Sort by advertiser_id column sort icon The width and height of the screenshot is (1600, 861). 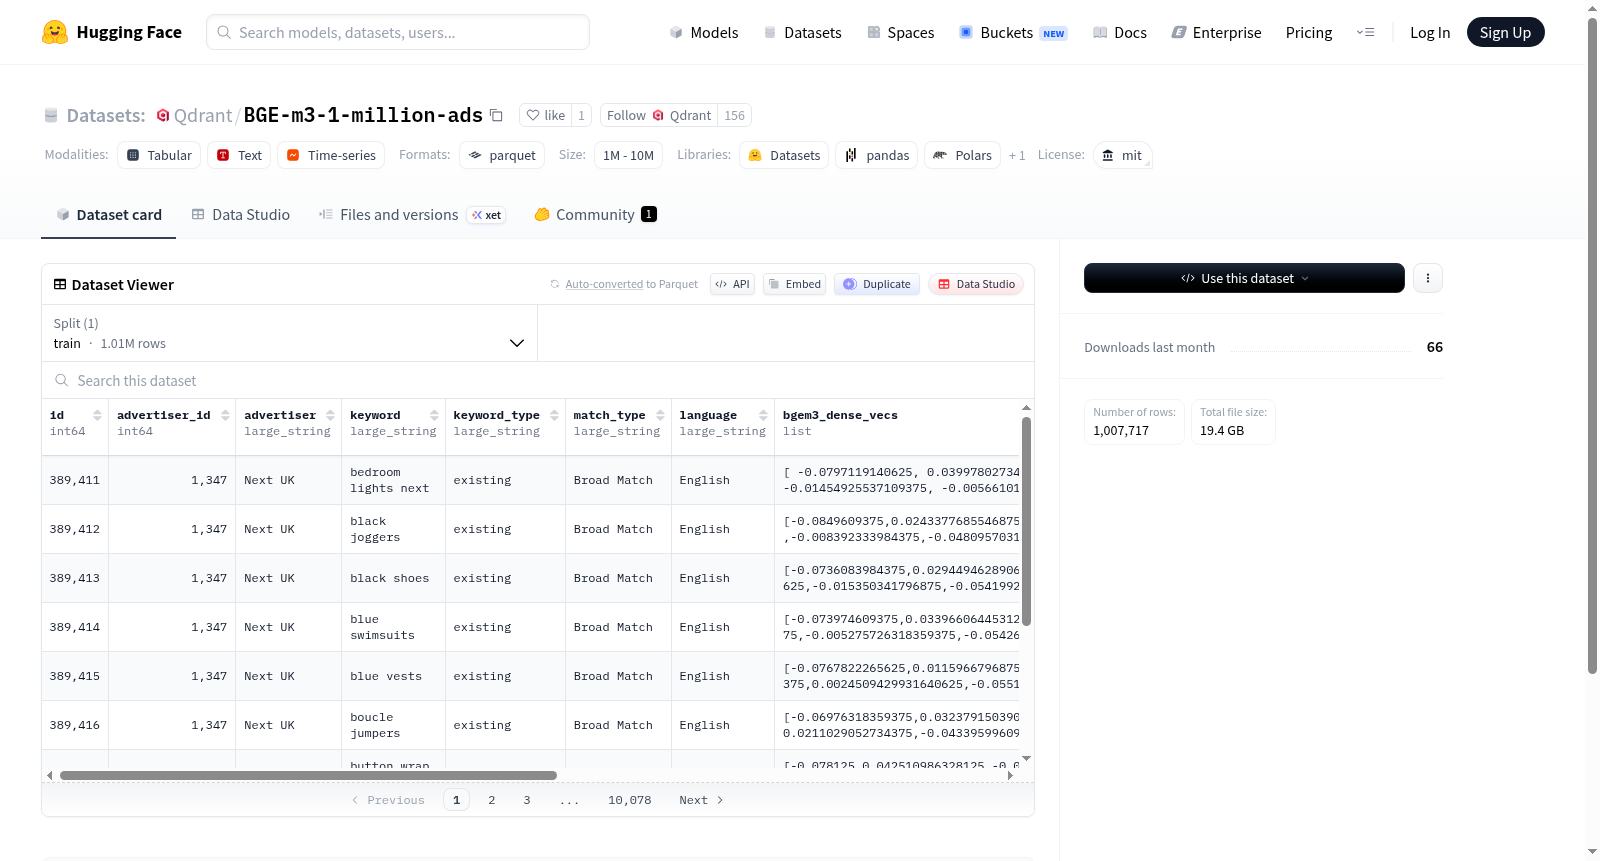pos(225,415)
